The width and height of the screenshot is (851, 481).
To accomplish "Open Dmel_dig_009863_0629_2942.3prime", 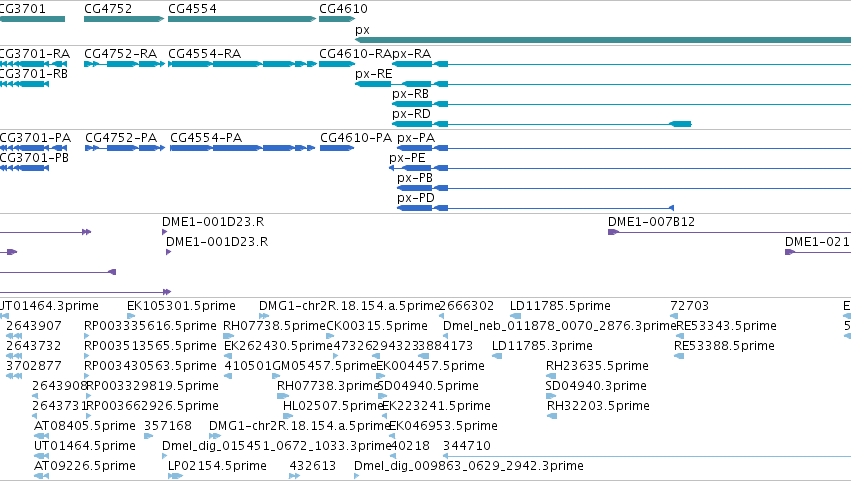I will click(469, 467).
